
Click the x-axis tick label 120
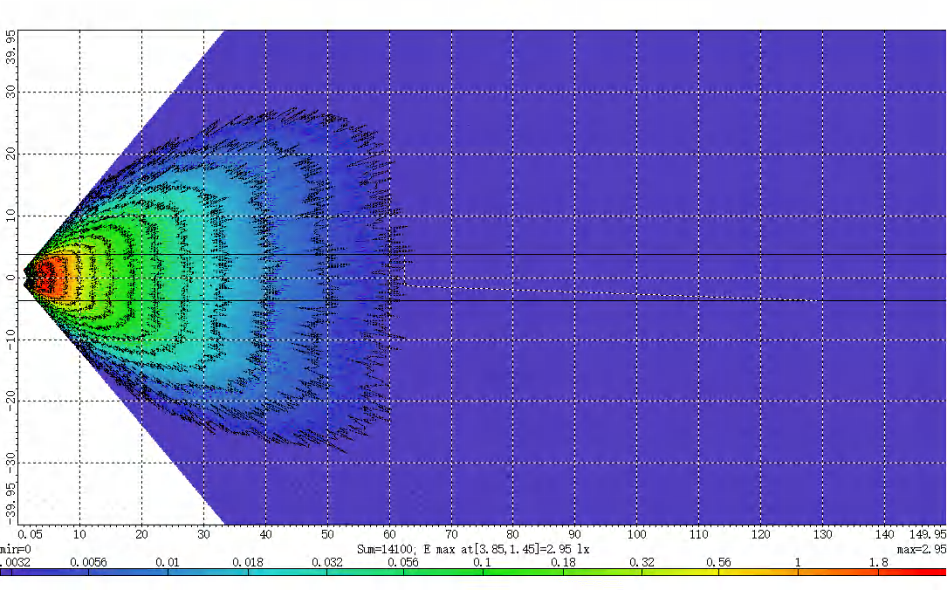[760, 534]
